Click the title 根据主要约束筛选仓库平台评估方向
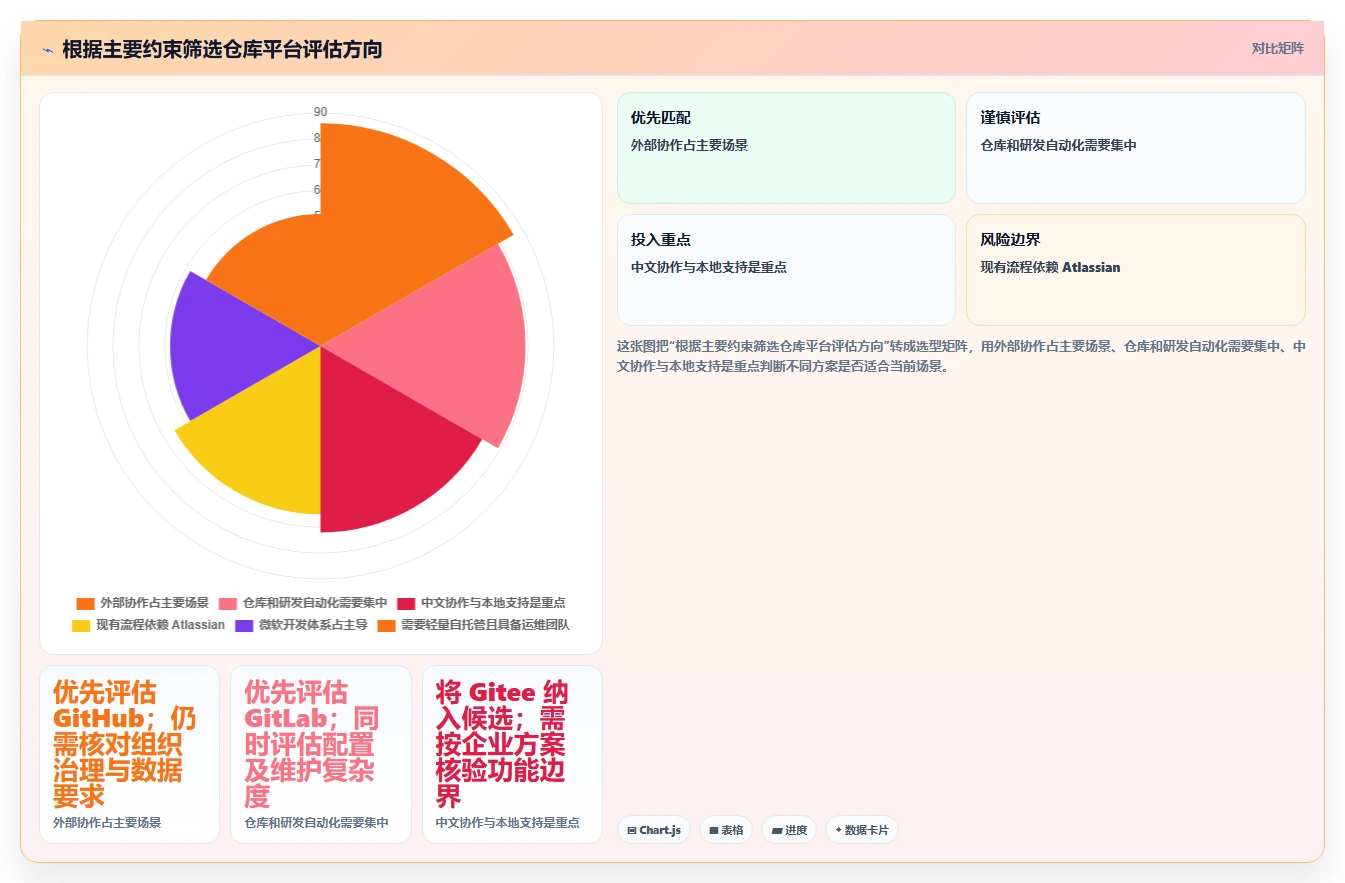This screenshot has width=1345, height=883. (x=222, y=49)
